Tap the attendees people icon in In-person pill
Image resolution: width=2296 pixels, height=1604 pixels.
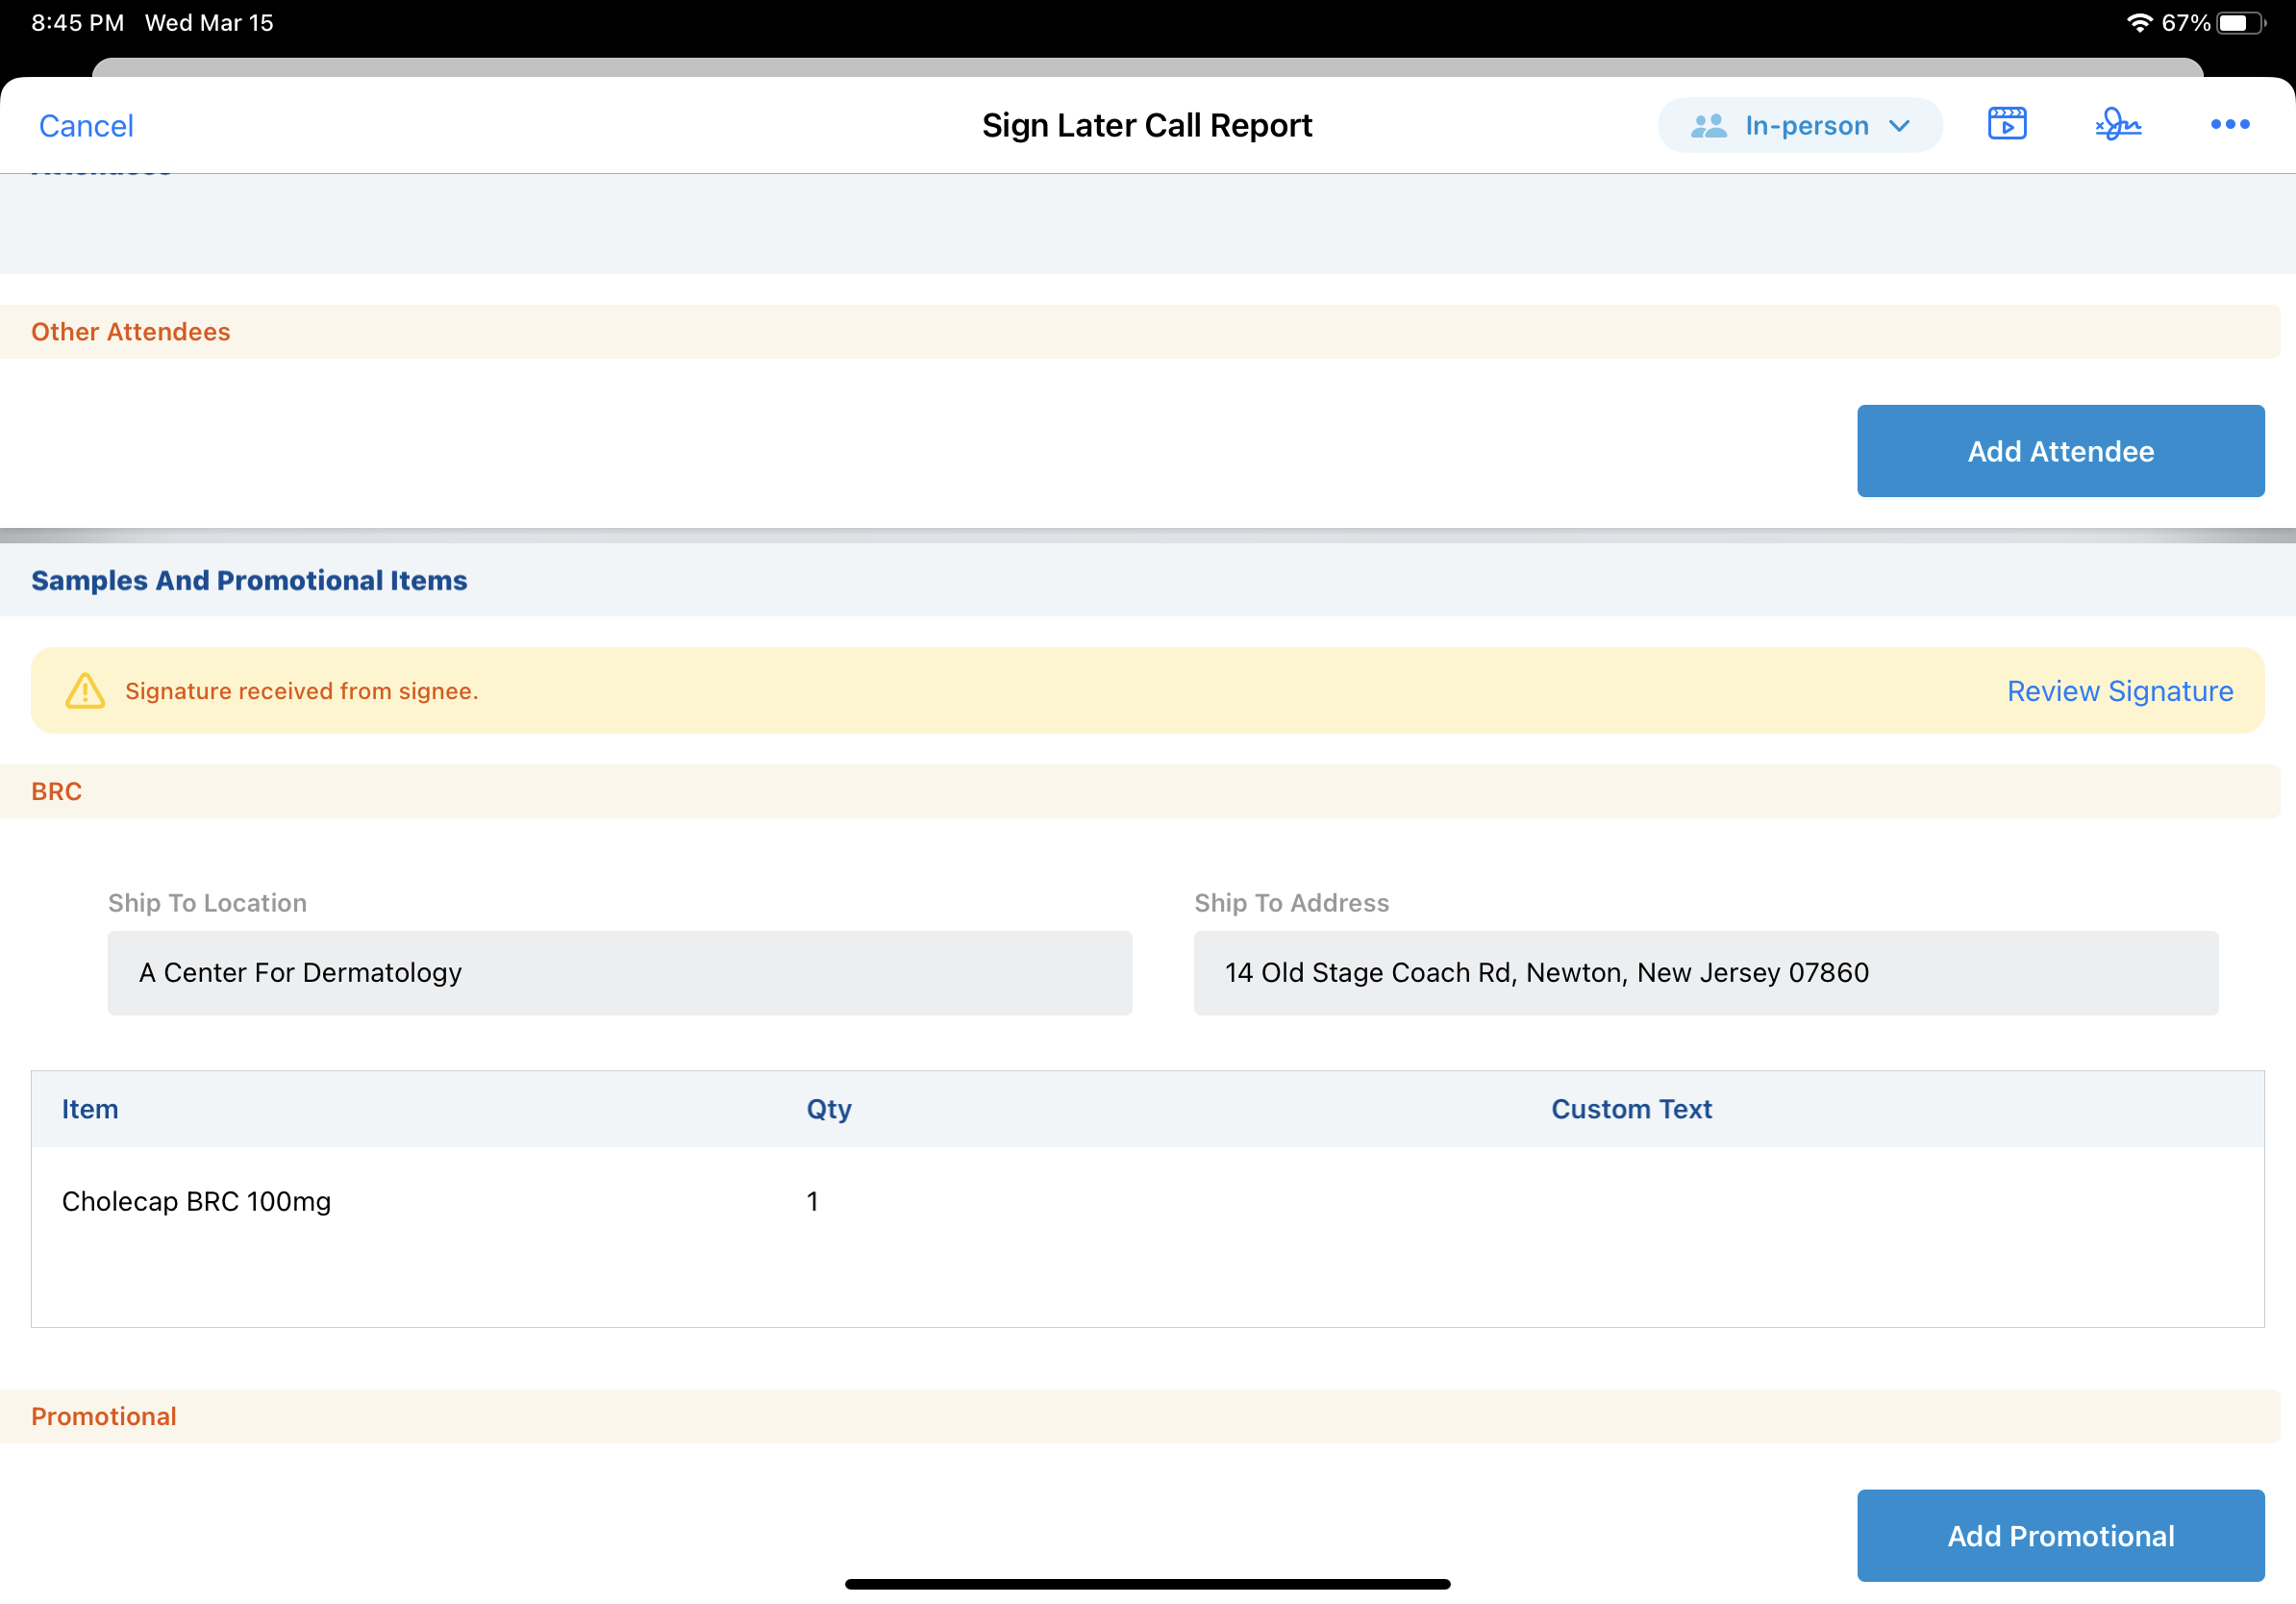(x=1708, y=126)
